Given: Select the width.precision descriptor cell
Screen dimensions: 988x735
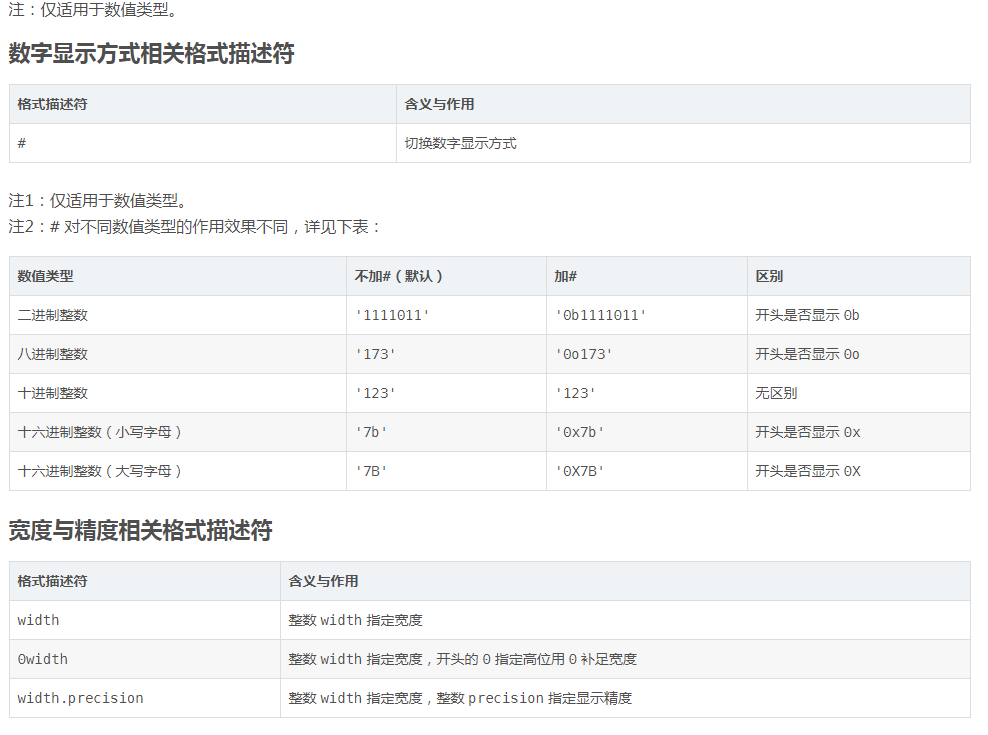Looking at the screenshot, I should tap(80, 698).
